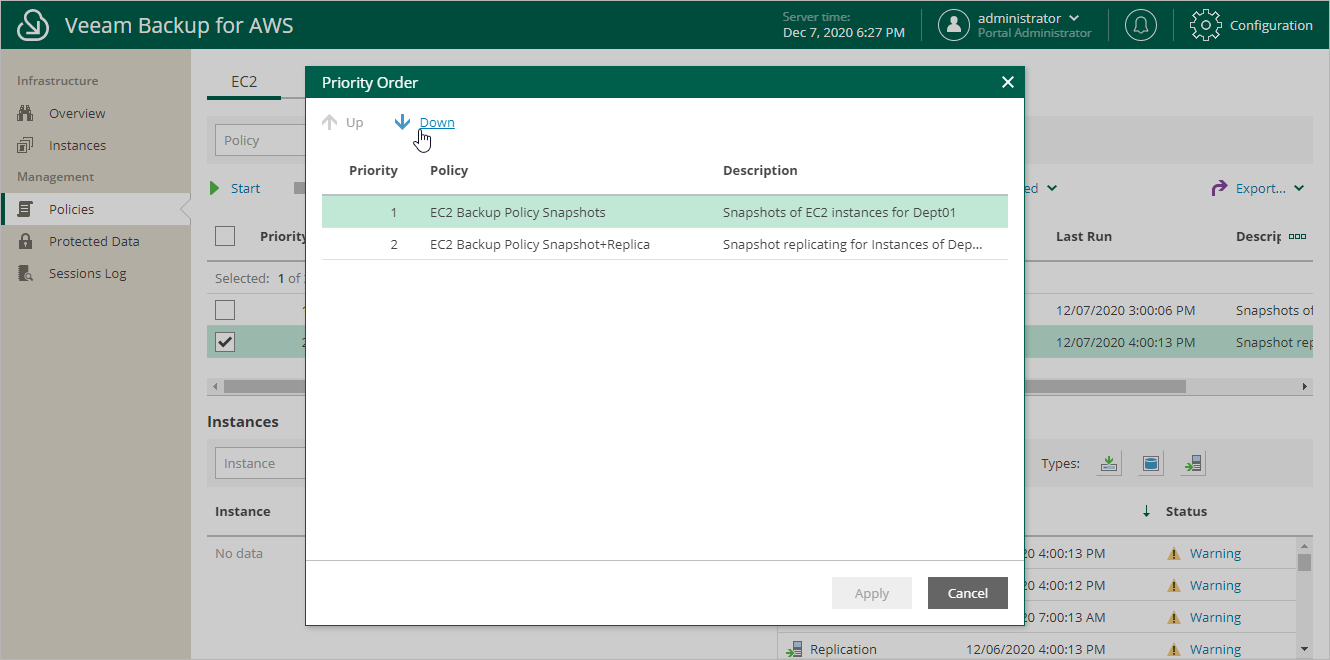Click the Apply button in the dialog

[872, 593]
